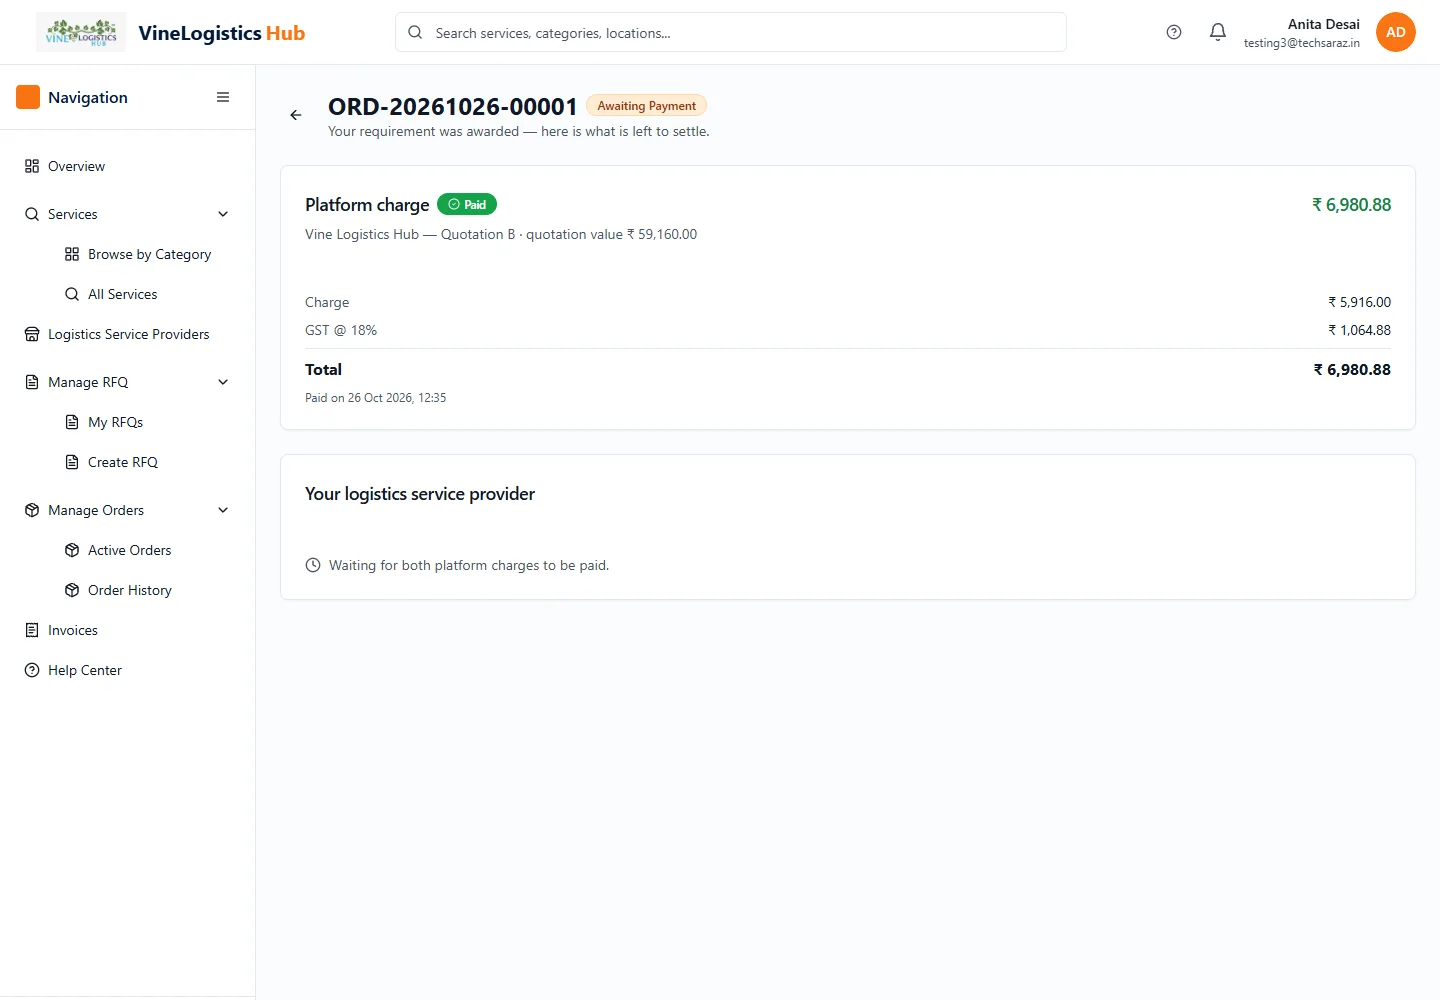Click the VineLogistics Hub logo
The image size is (1440, 1000).
tap(81, 32)
